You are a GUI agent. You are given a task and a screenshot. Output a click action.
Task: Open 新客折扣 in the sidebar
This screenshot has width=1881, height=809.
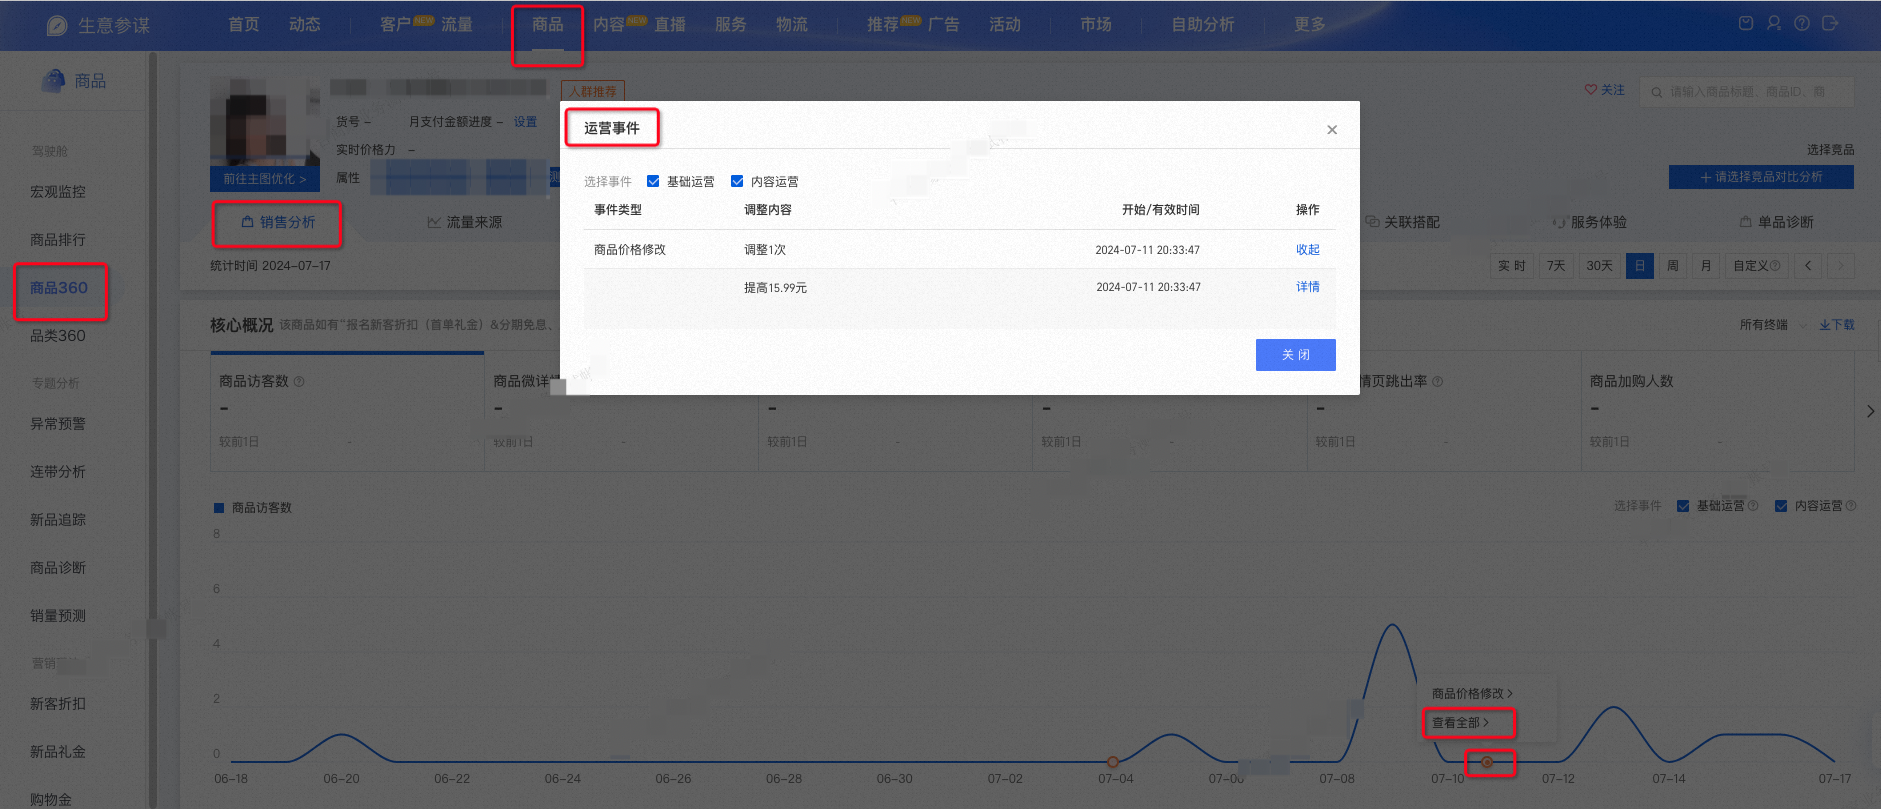(x=58, y=704)
